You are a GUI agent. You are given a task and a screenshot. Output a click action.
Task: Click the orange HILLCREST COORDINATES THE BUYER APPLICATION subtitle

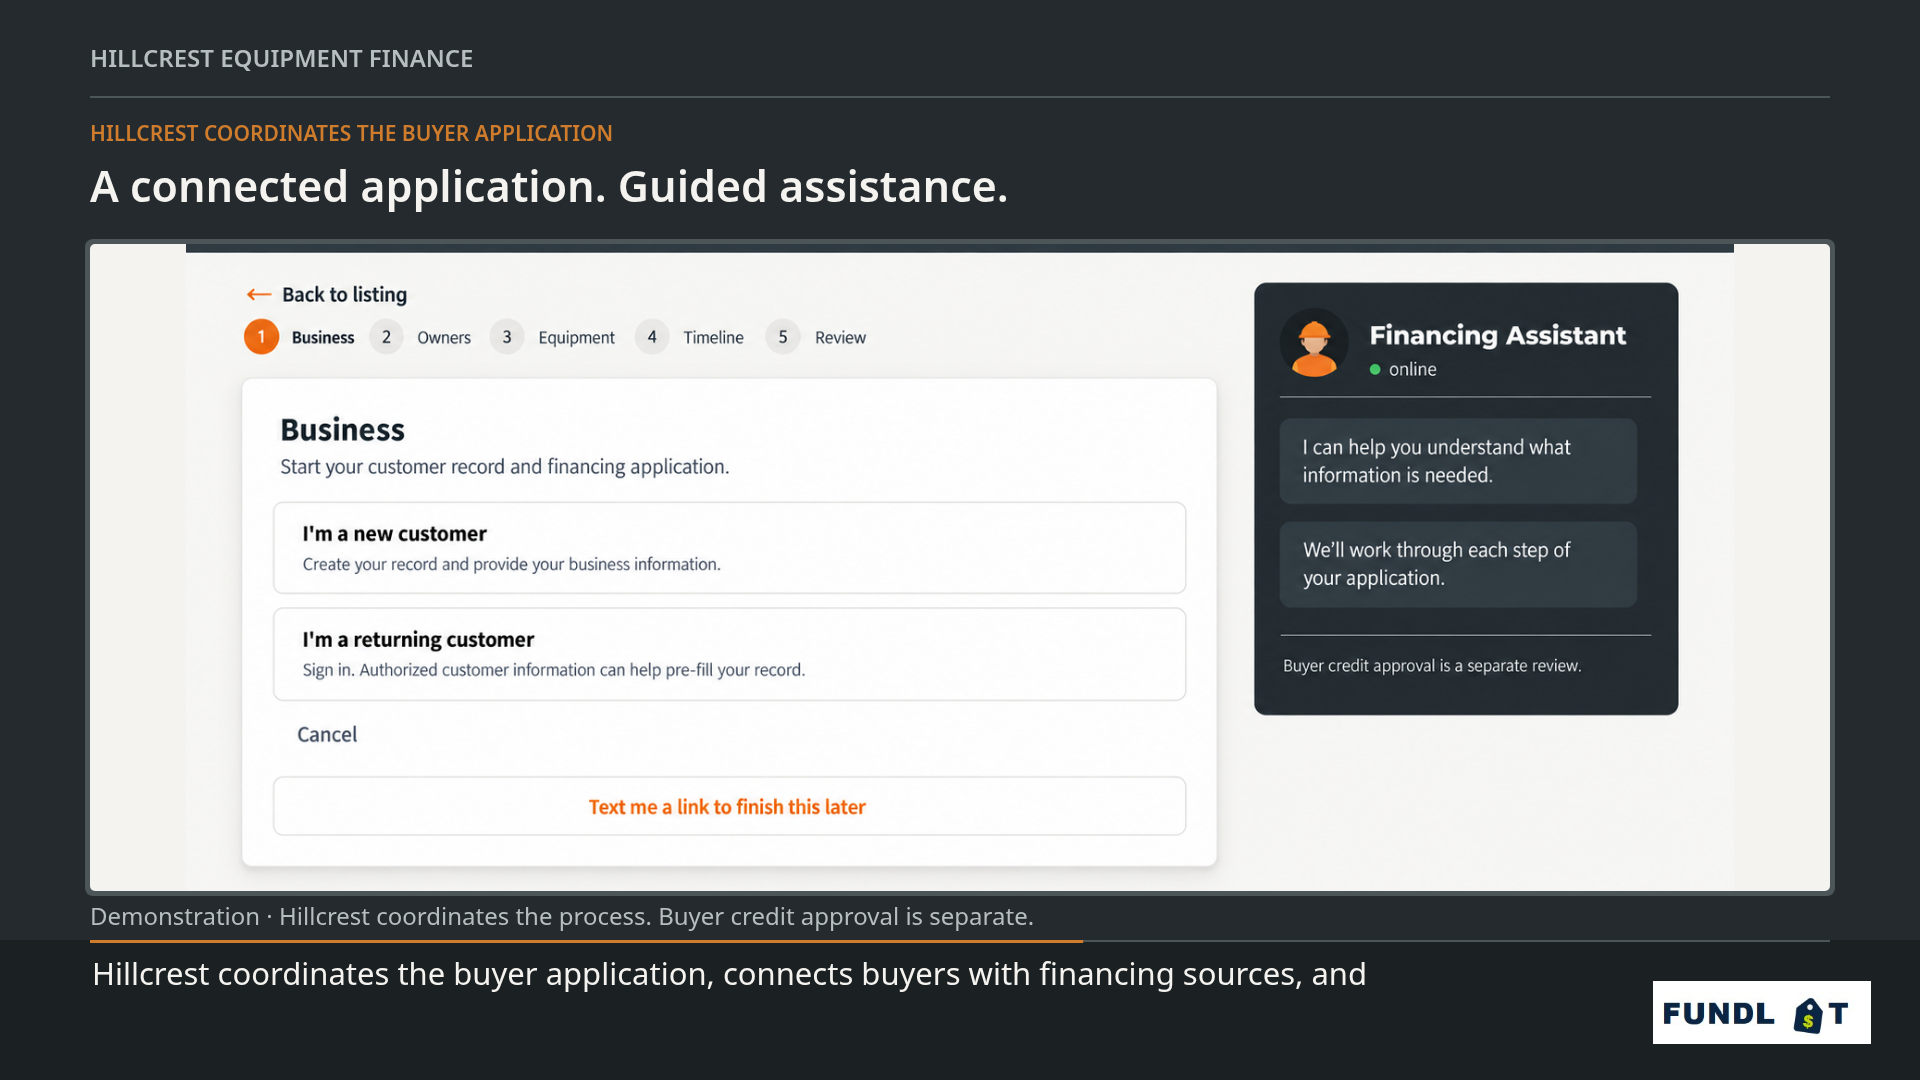coord(351,133)
